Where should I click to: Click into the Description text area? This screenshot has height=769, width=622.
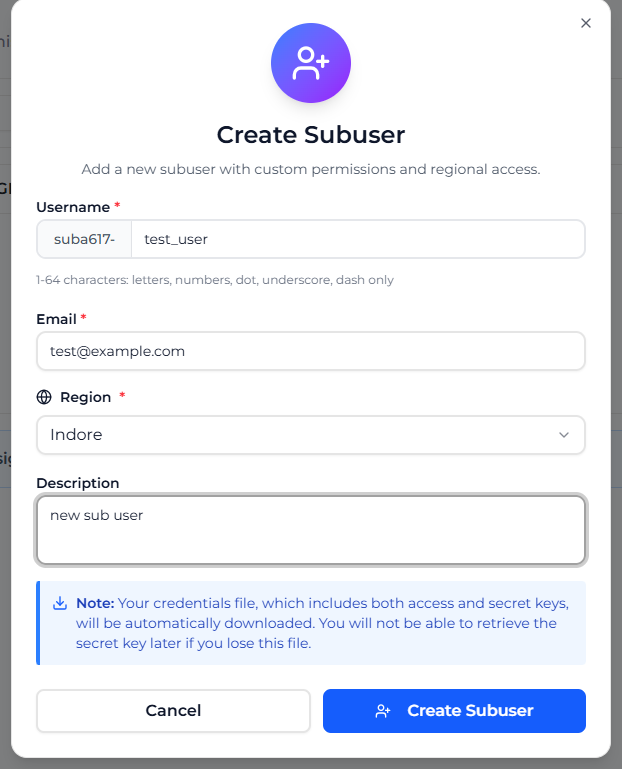(310, 530)
